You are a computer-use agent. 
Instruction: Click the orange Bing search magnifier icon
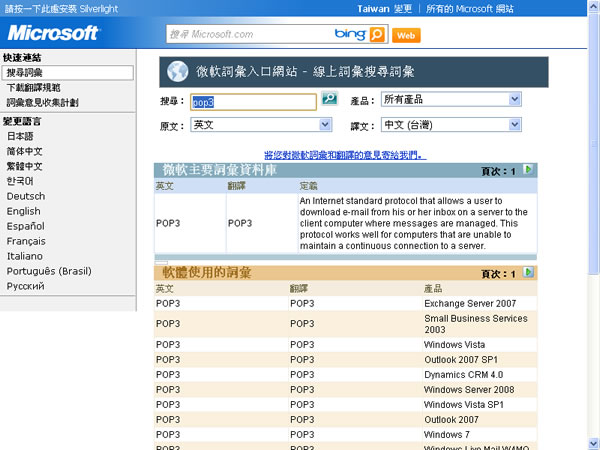click(376, 34)
